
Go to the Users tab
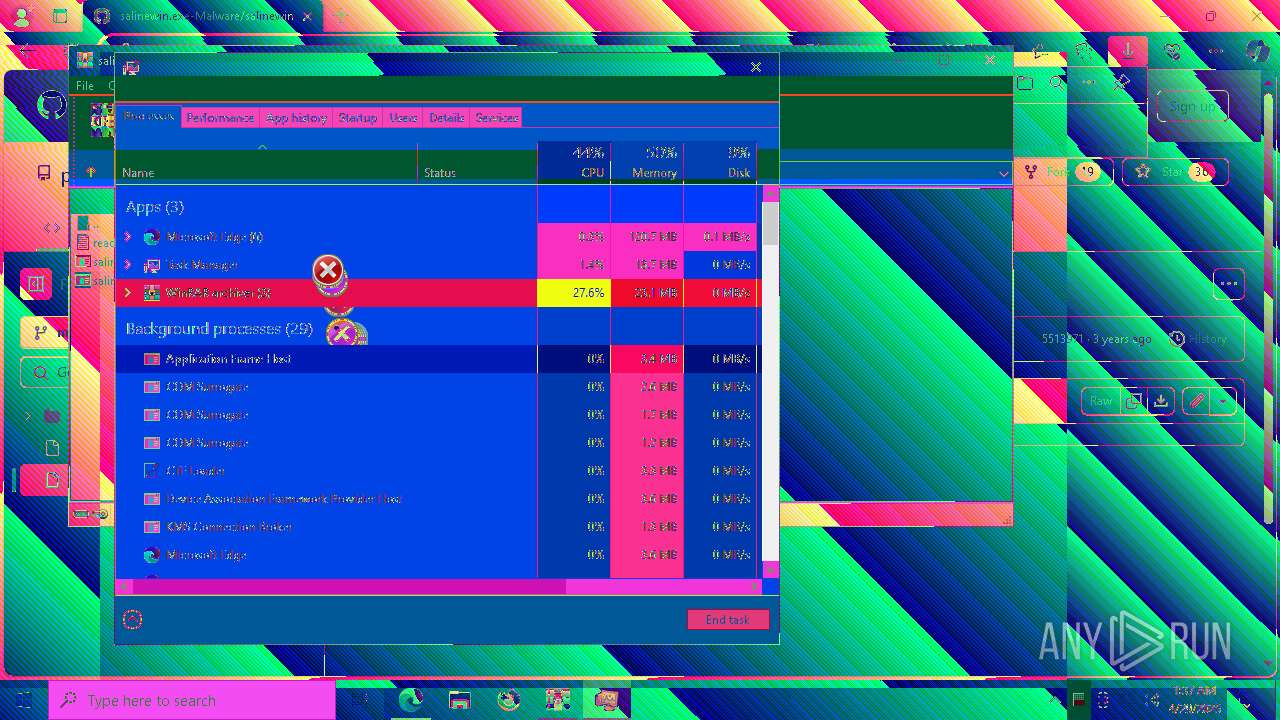pos(403,117)
